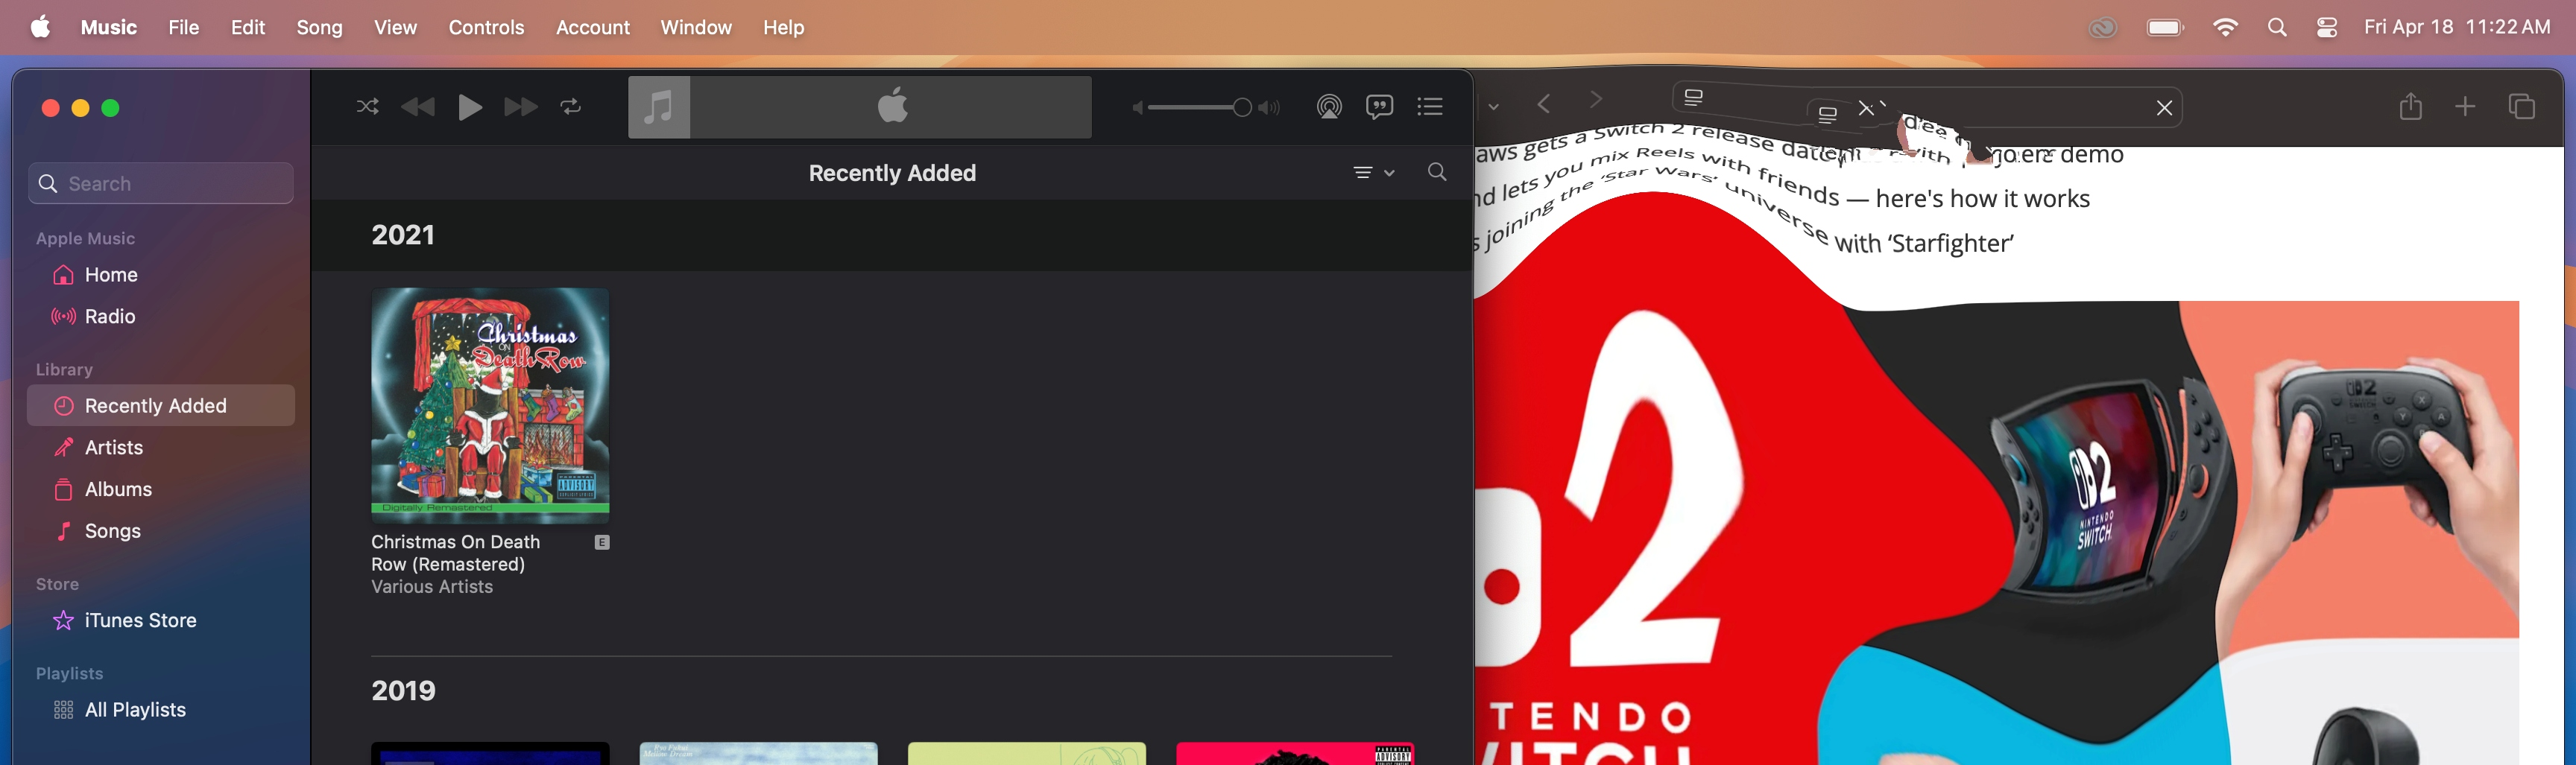This screenshot has height=765, width=2576.
Task: Click the magnifier filter icon in Recently Added
Action: pos(1437,173)
